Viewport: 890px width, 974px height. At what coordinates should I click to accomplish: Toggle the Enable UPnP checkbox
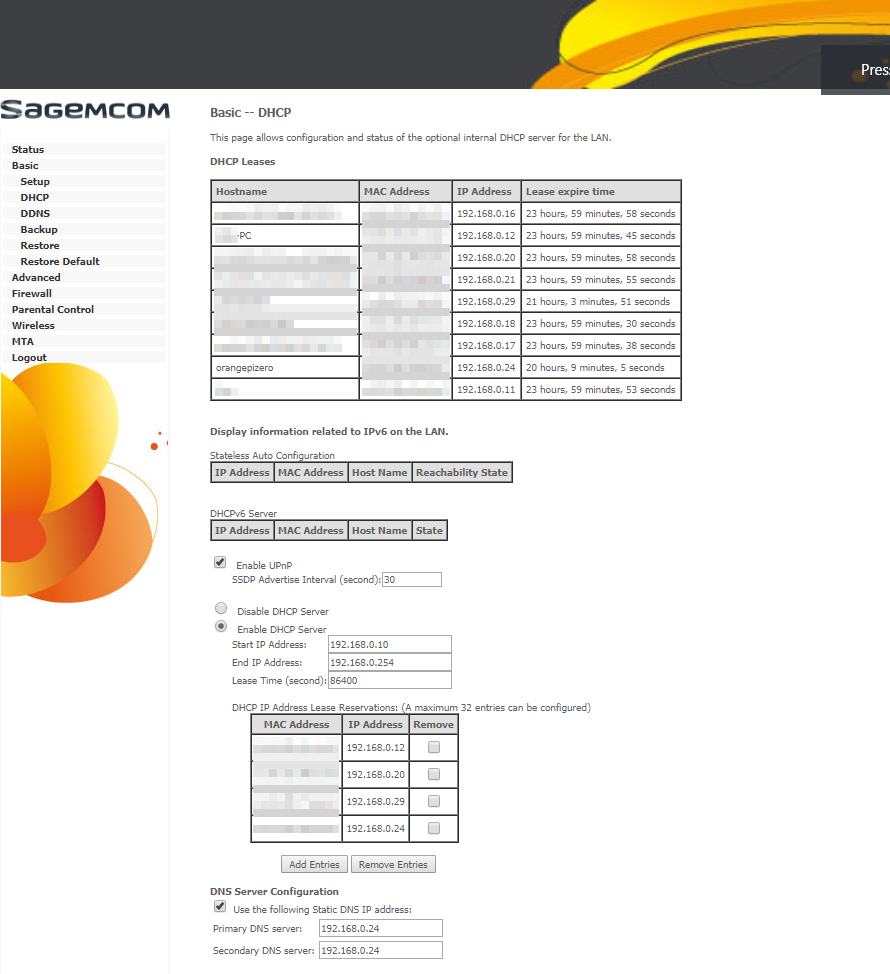coord(220,563)
